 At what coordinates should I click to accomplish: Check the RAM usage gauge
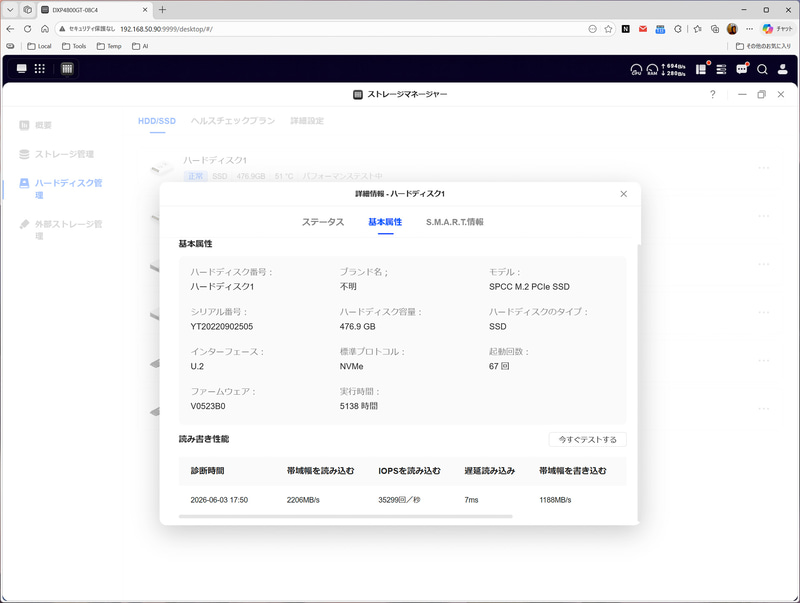click(x=652, y=69)
